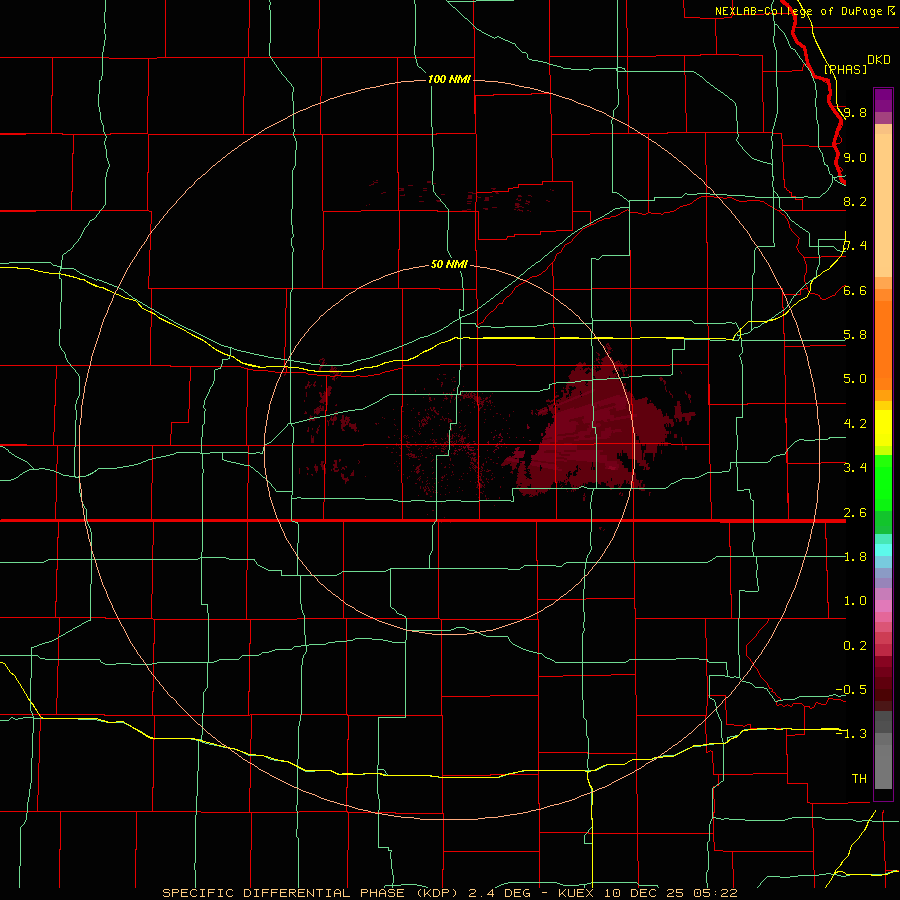Pick the cyan segment above the 1.8 label
Image resolution: width=900 pixels, height=900 pixels.
click(x=883, y=550)
